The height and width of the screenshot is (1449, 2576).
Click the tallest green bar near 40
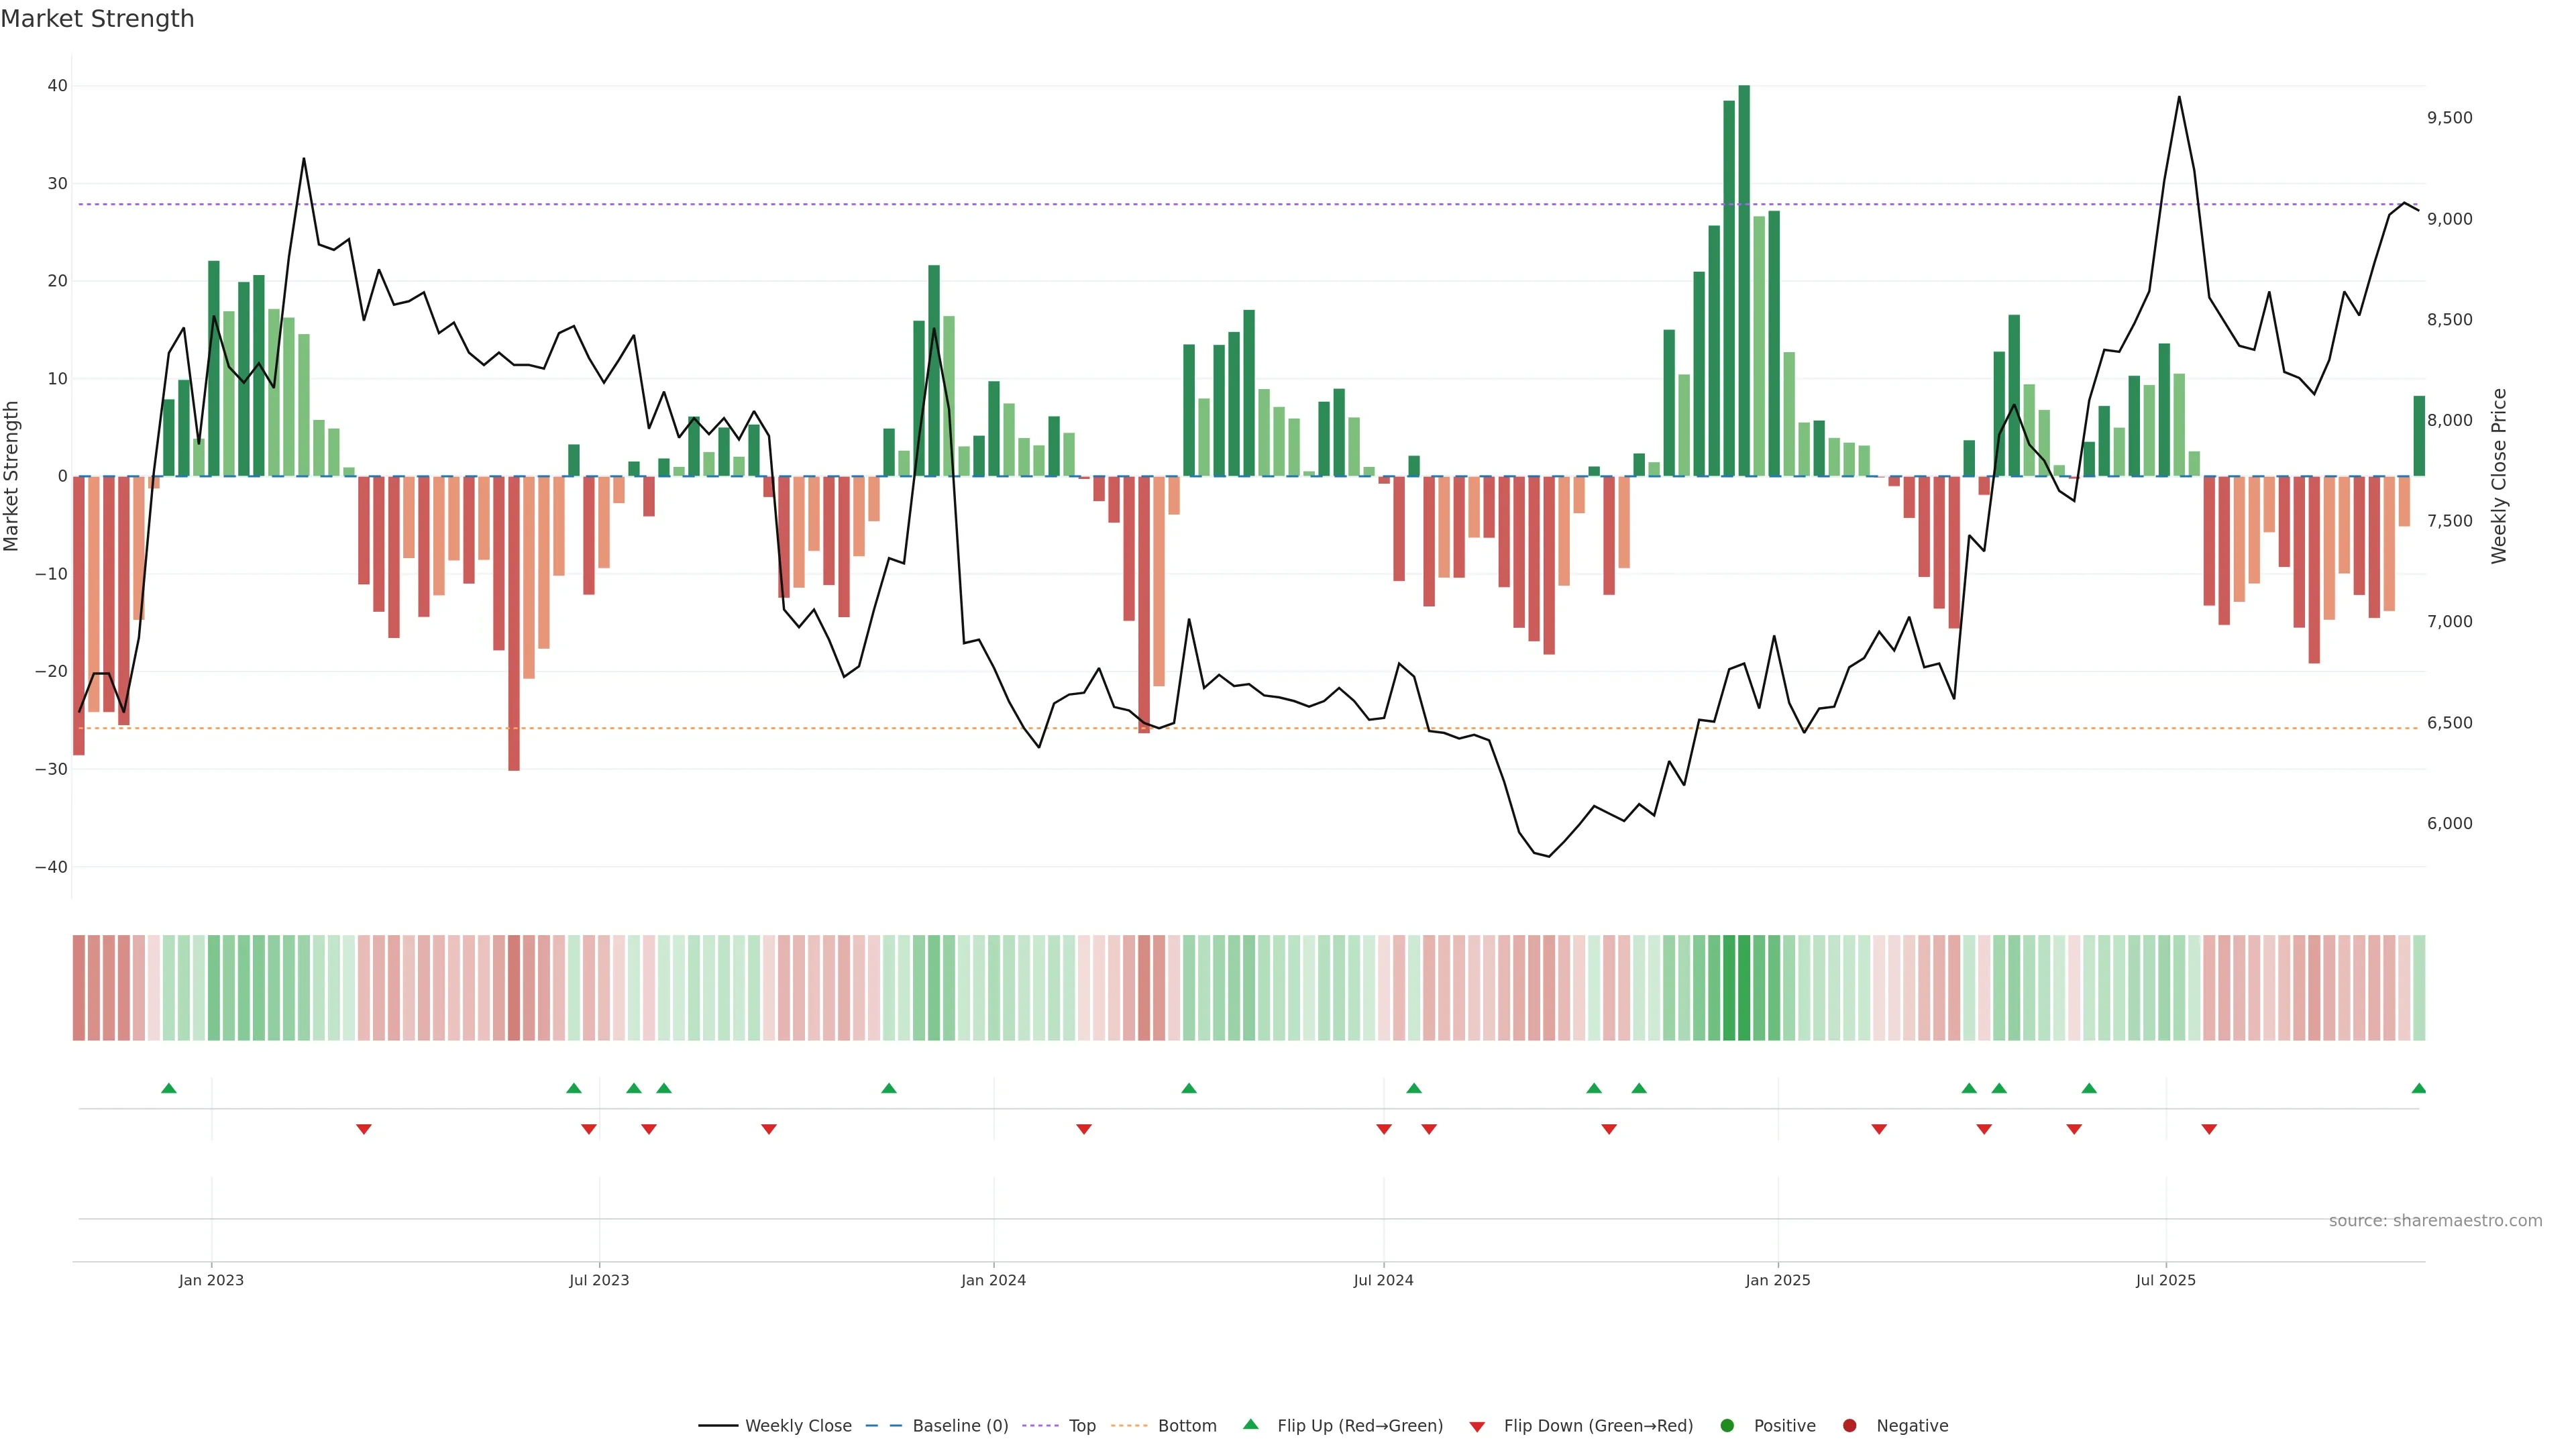pos(1744,280)
